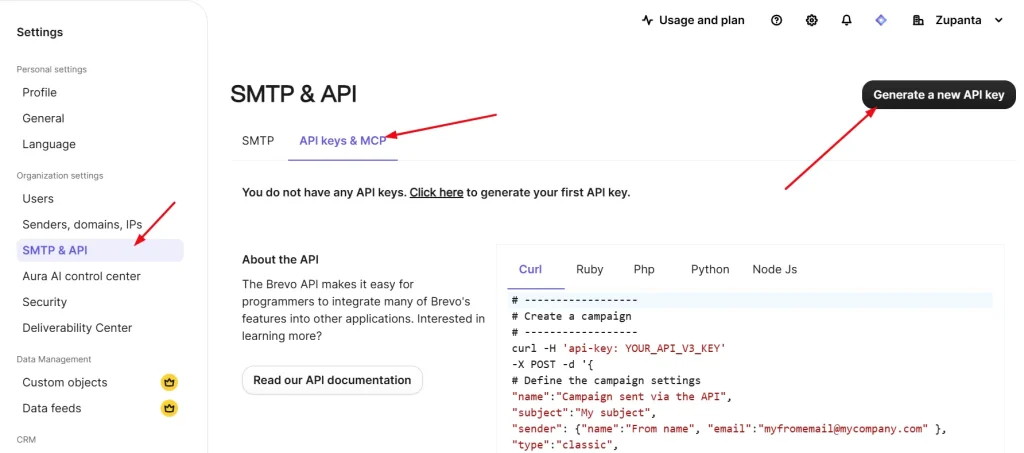Click the crown icon beside Data feeds
This screenshot has height=453, width=1024.
tap(170, 408)
